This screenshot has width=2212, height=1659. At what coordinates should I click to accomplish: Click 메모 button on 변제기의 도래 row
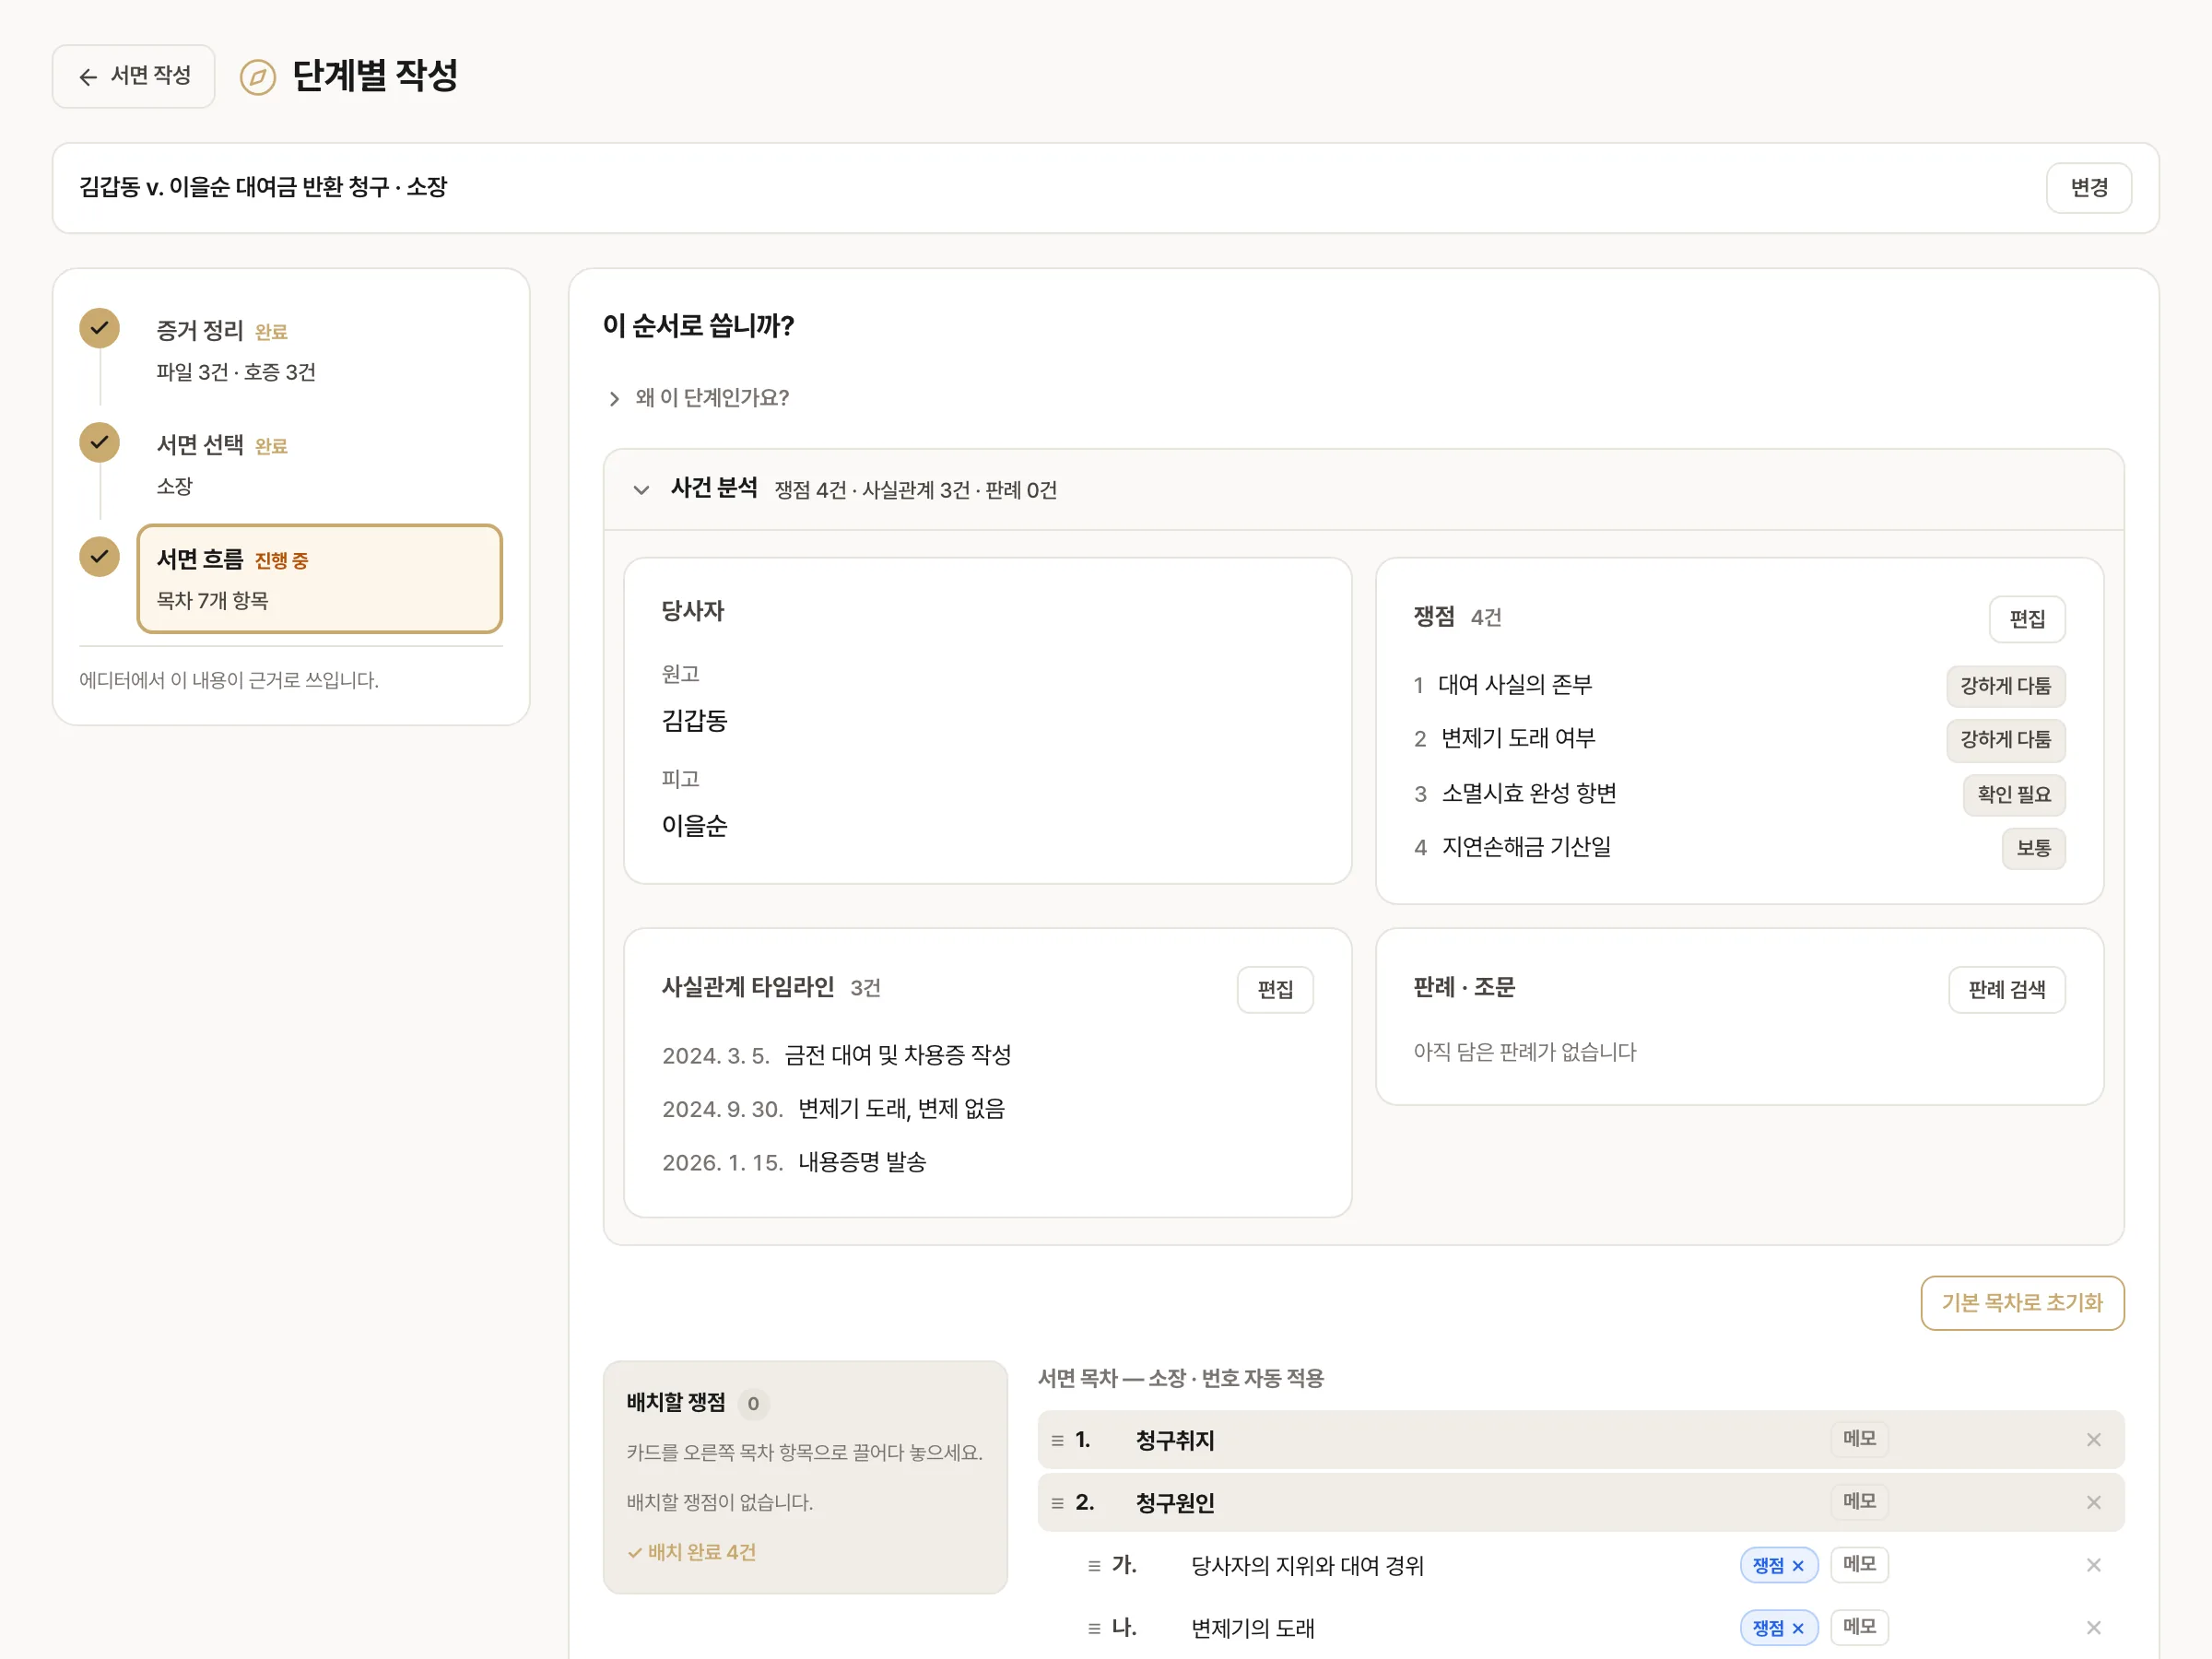(1859, 1628)
